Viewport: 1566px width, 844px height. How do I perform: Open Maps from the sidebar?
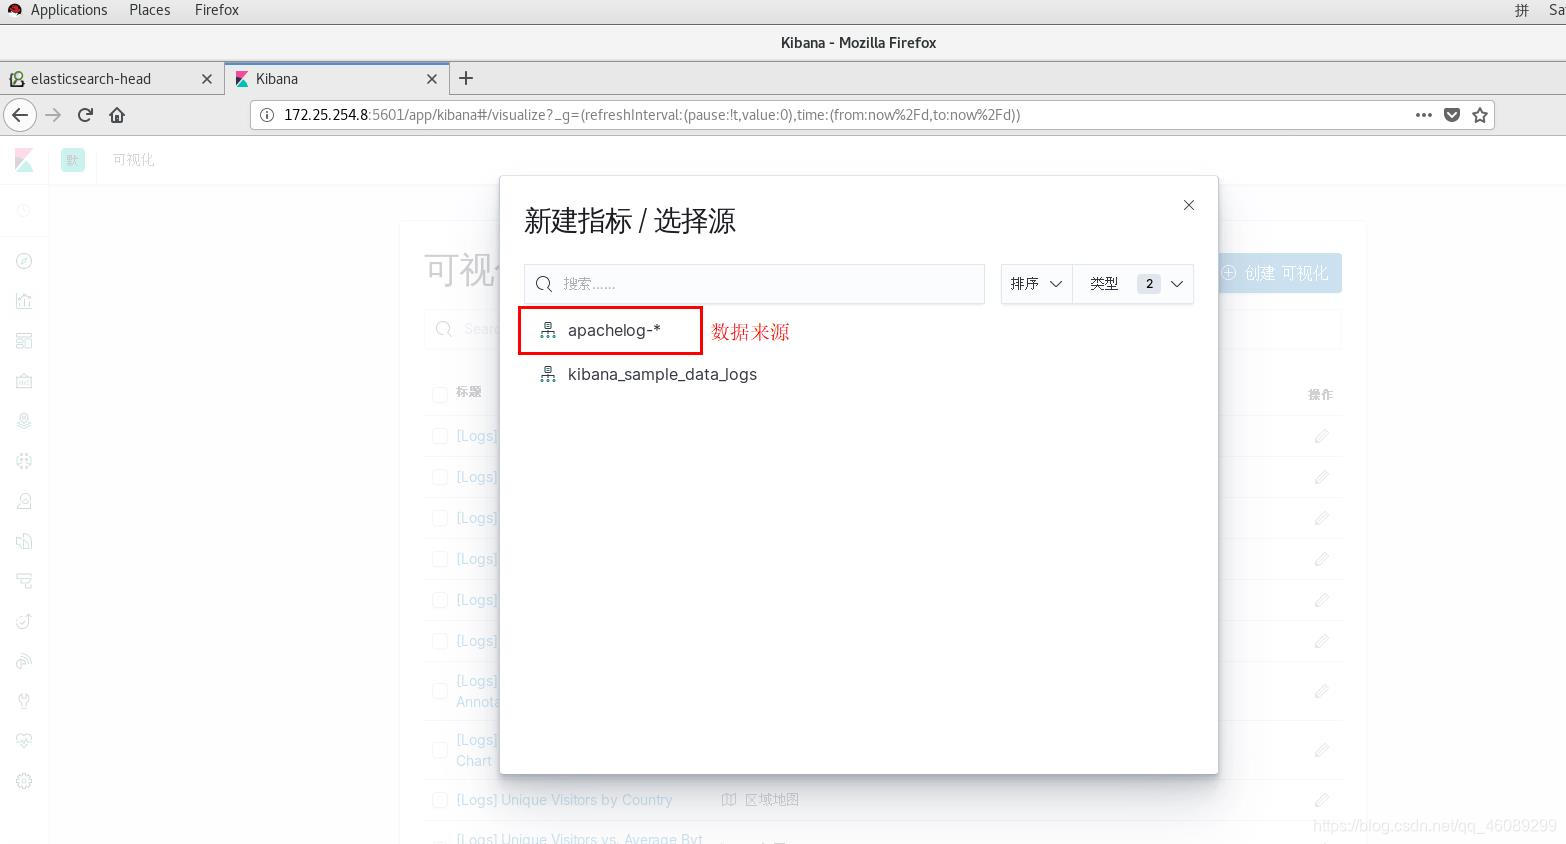tap(24, 421)
